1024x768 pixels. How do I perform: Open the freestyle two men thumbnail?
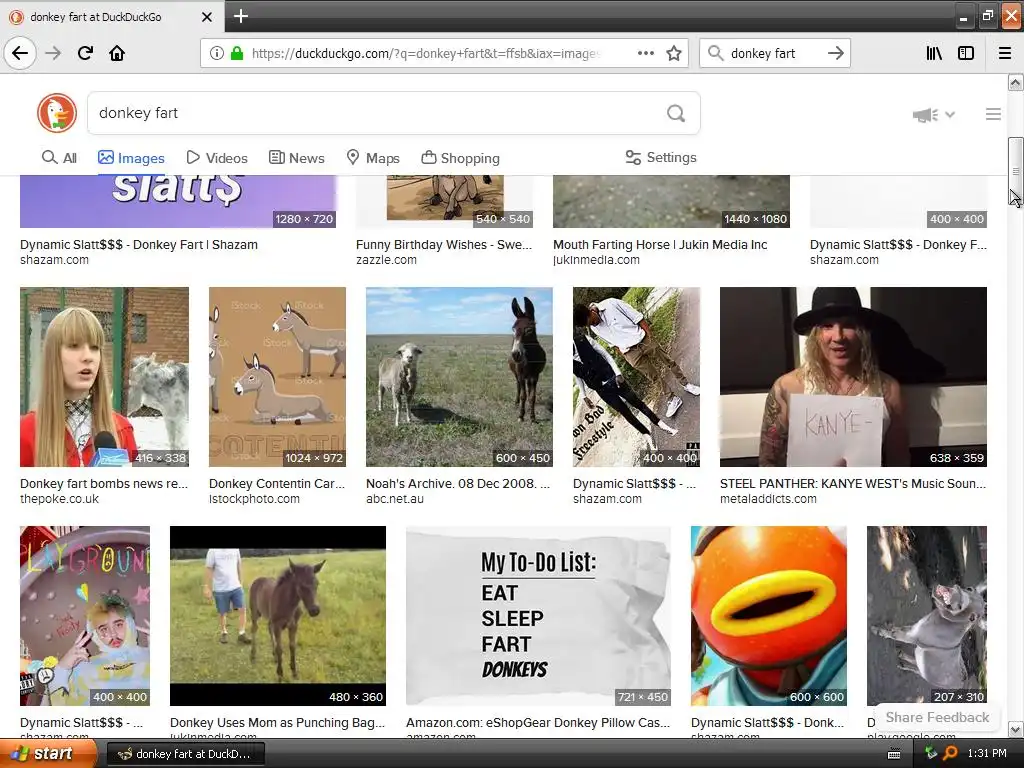point(636,377)
